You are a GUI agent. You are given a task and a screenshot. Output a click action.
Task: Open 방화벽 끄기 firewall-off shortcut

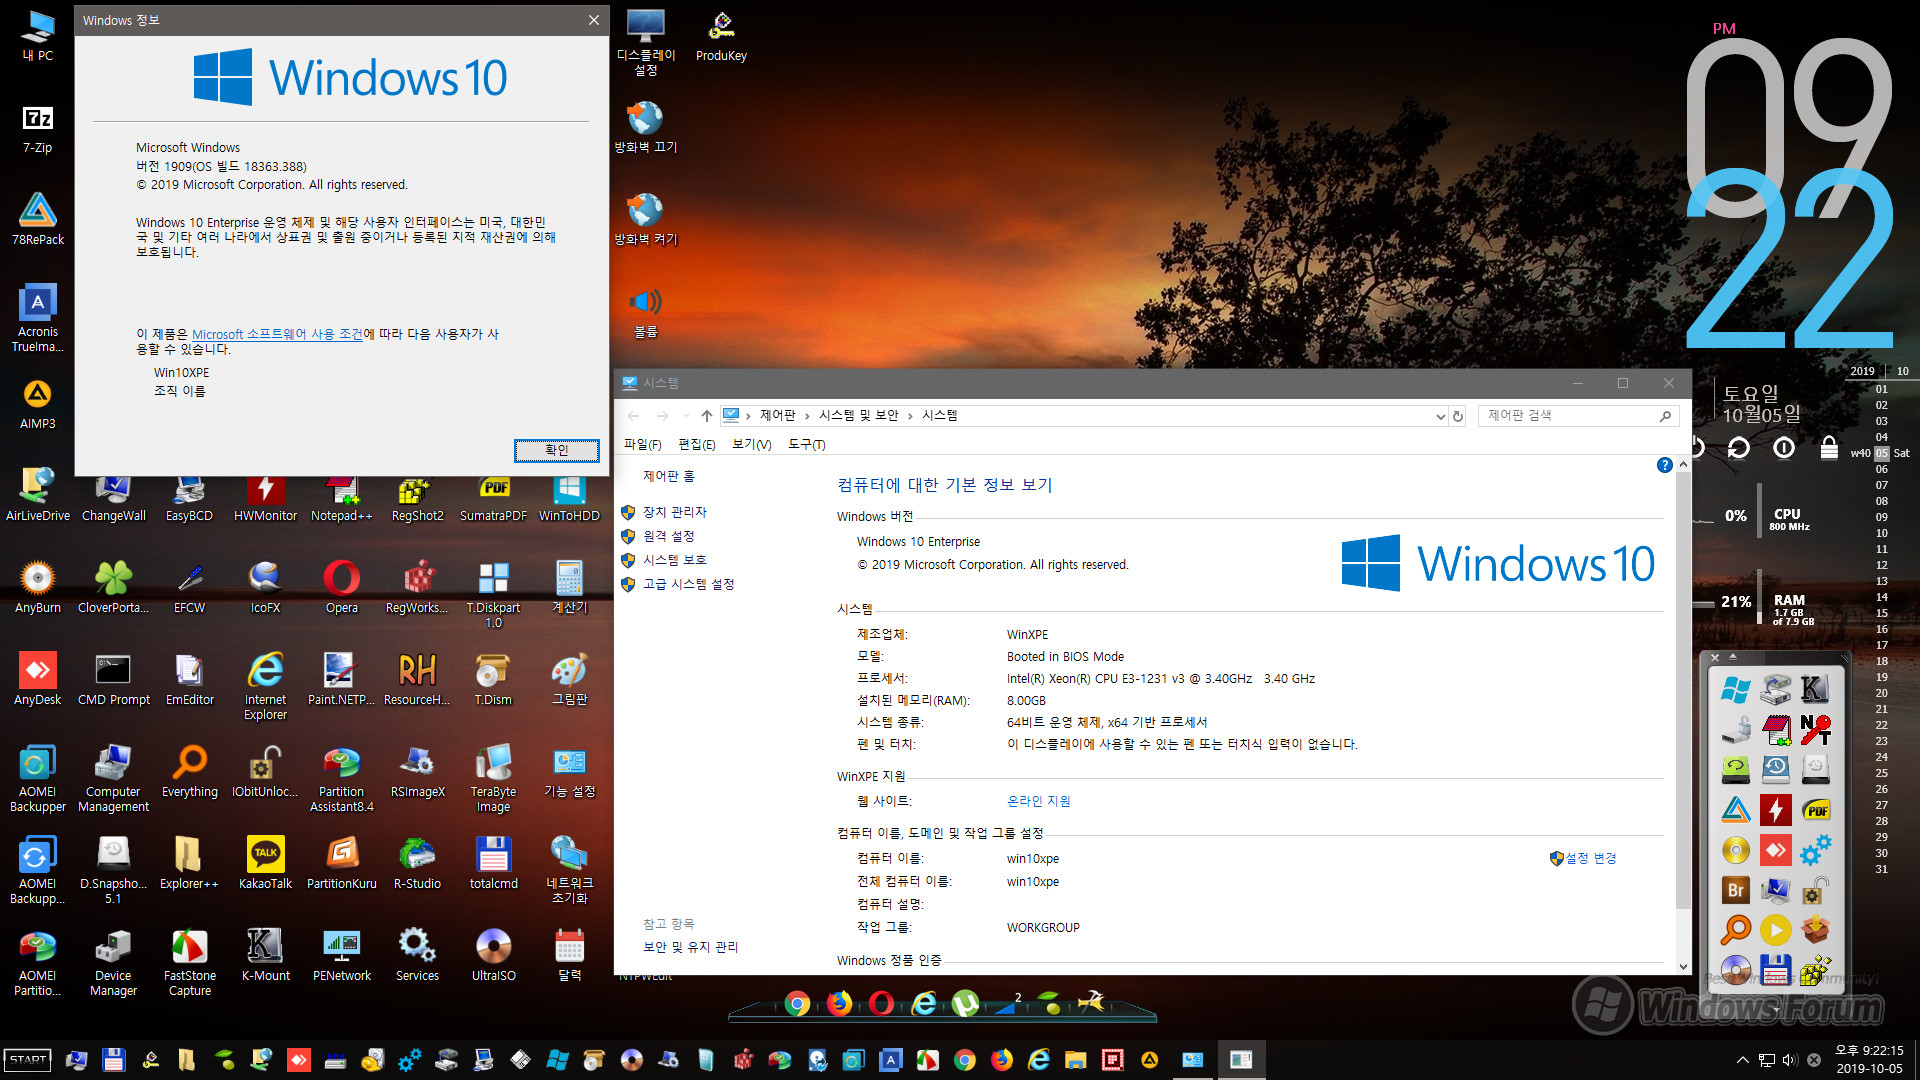[645, 127]
